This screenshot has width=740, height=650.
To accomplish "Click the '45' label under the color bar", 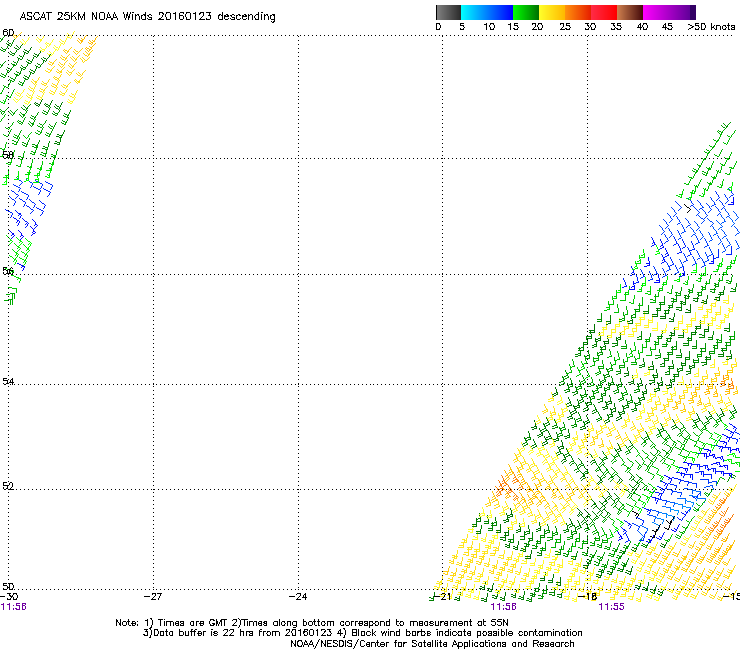I will [x=667, y=27].
